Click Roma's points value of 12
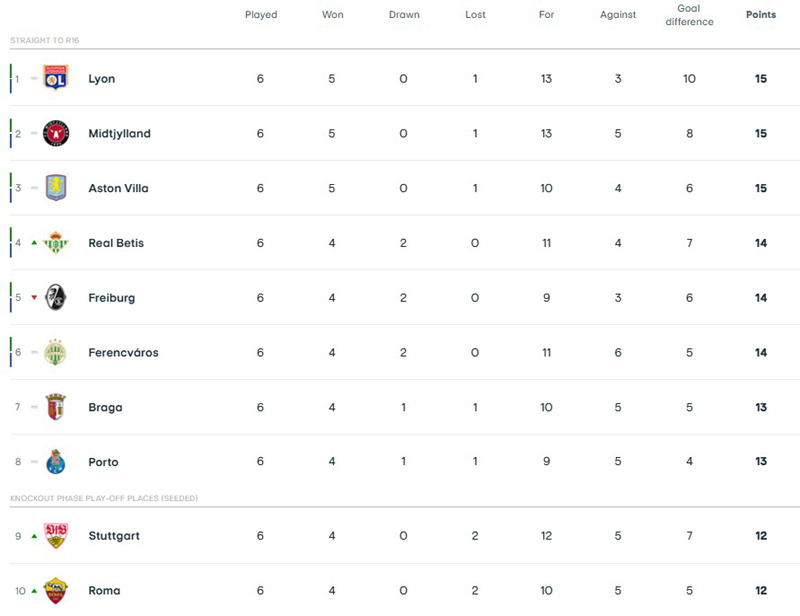The width and height of the screenshot is (800, 616). coord(761,590)
